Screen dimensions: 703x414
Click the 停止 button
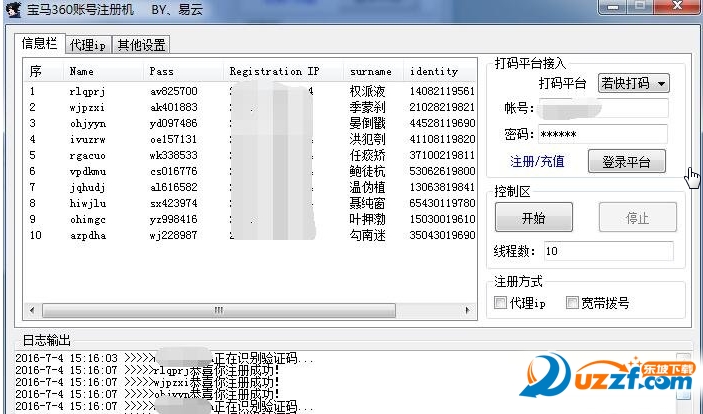pyautogui.click(x=638, y=218)
